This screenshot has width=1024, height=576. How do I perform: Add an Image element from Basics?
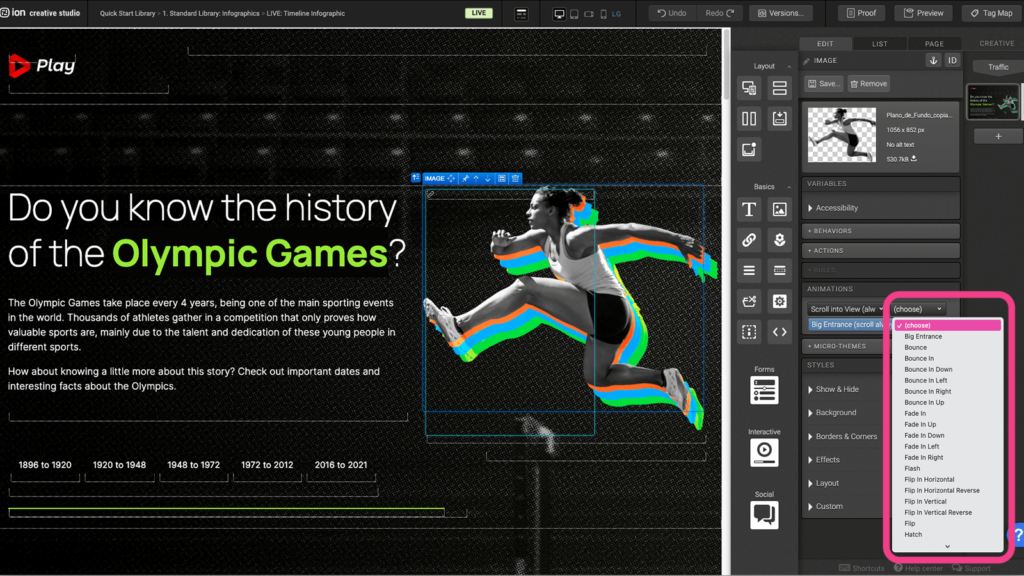[779, 209]
